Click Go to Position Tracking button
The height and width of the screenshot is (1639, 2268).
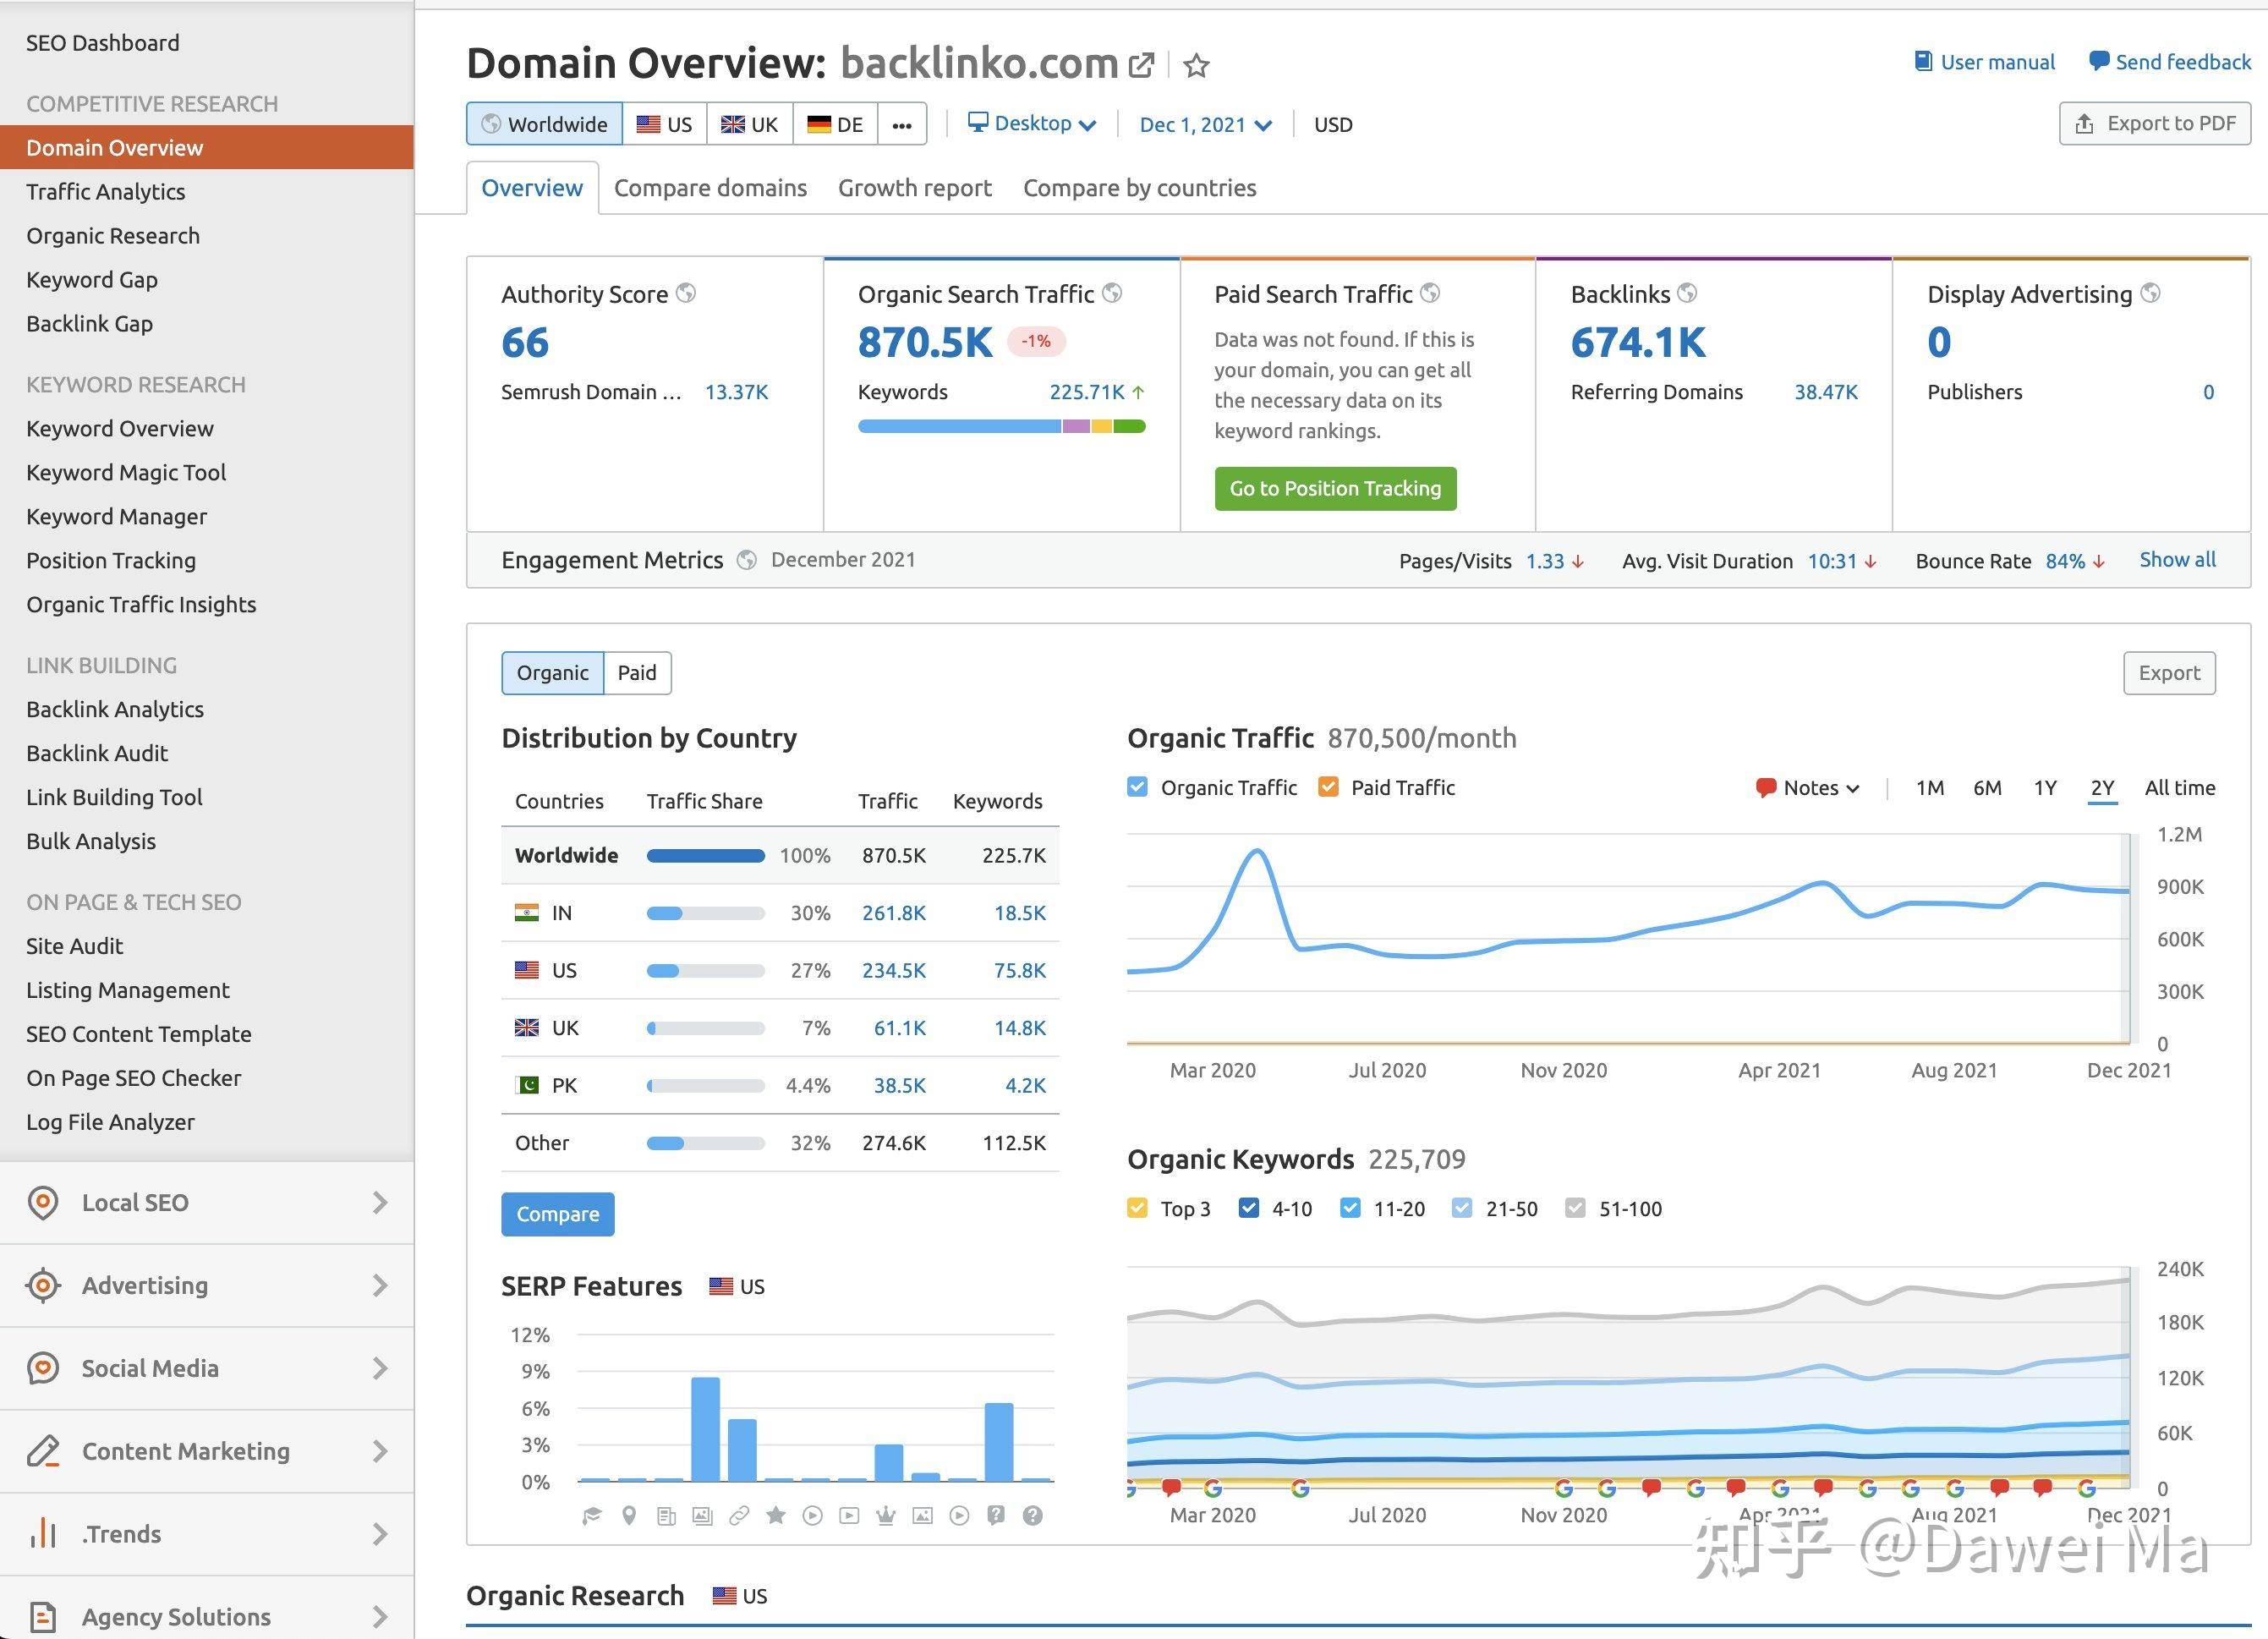coord(1335,489)
